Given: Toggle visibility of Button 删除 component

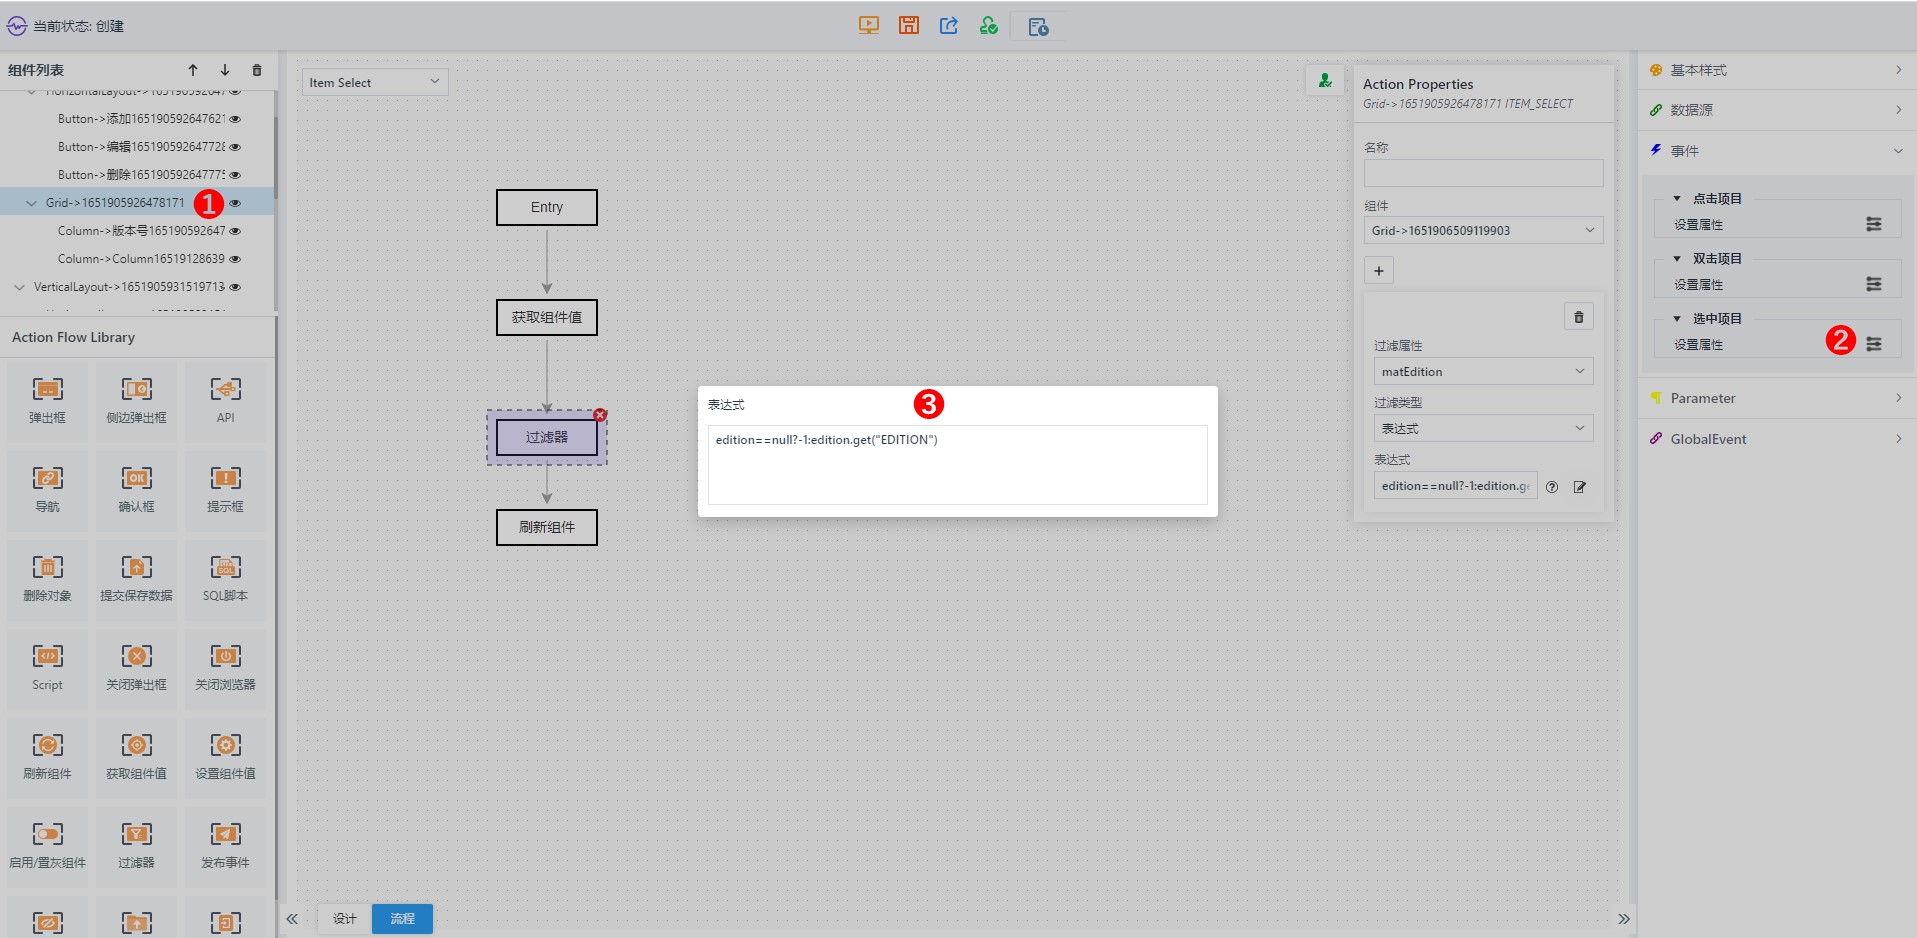Looking at the screenshot, I should (x=235, y=175).
